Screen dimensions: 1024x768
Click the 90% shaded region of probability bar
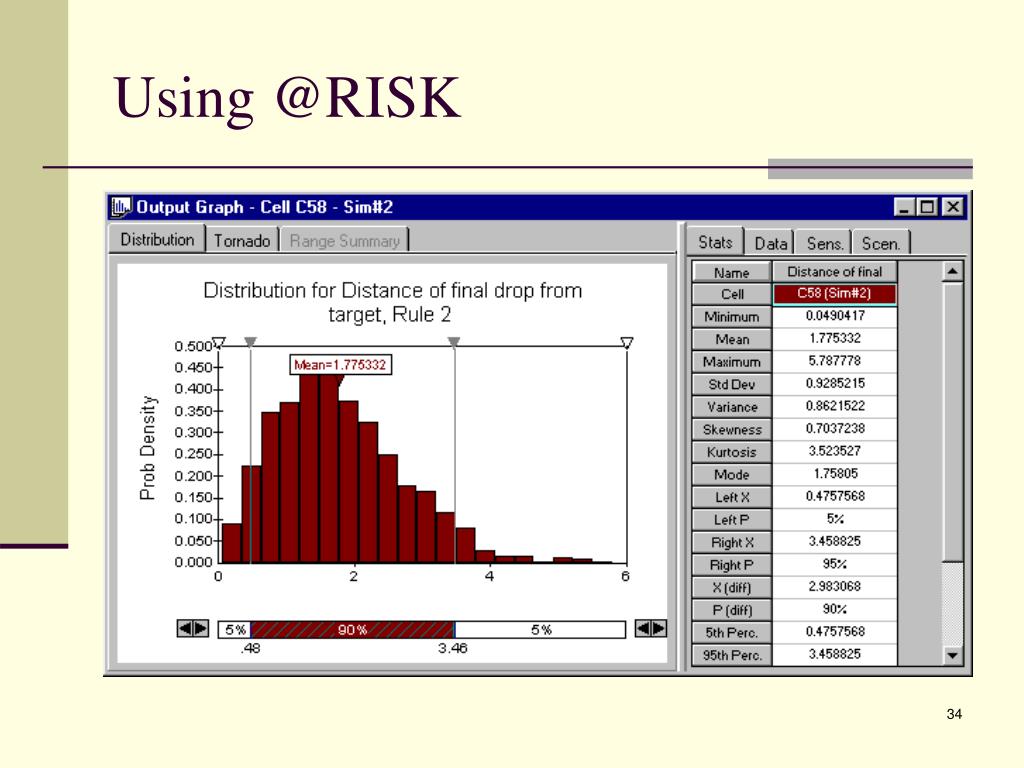[353, 630]
